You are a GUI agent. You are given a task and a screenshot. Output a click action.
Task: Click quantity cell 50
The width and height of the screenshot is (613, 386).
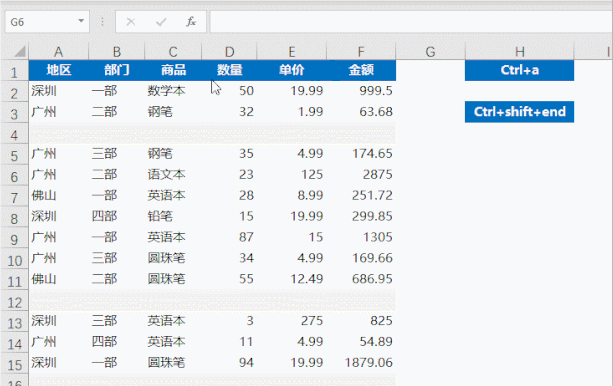click(229, 91)
